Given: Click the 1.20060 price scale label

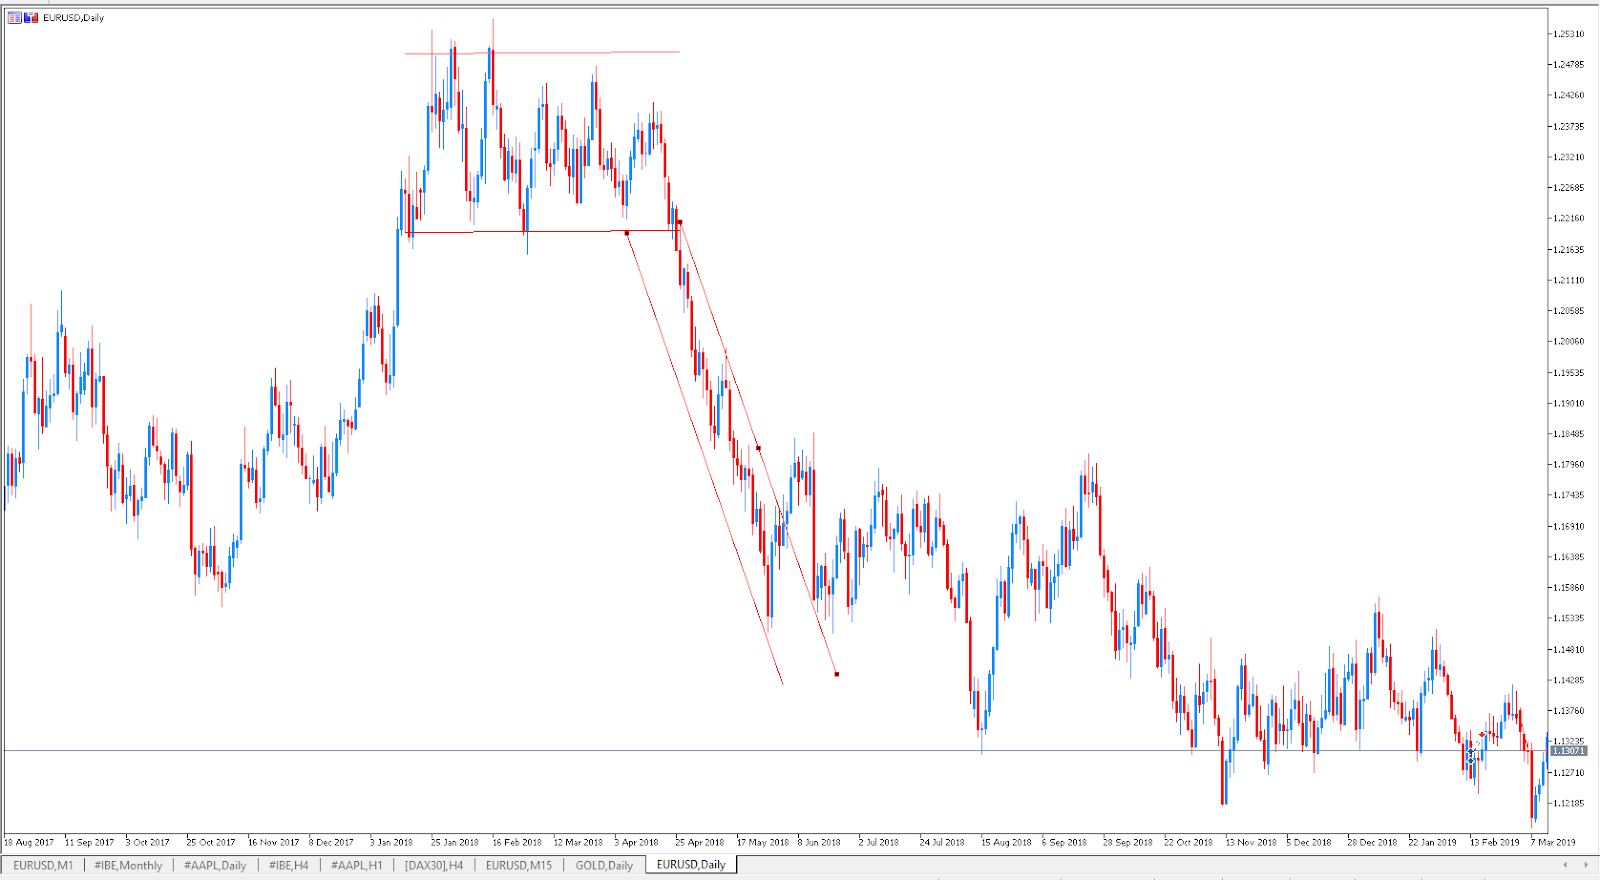Looking at the screenshot, I should click(x=1568, y=342).
